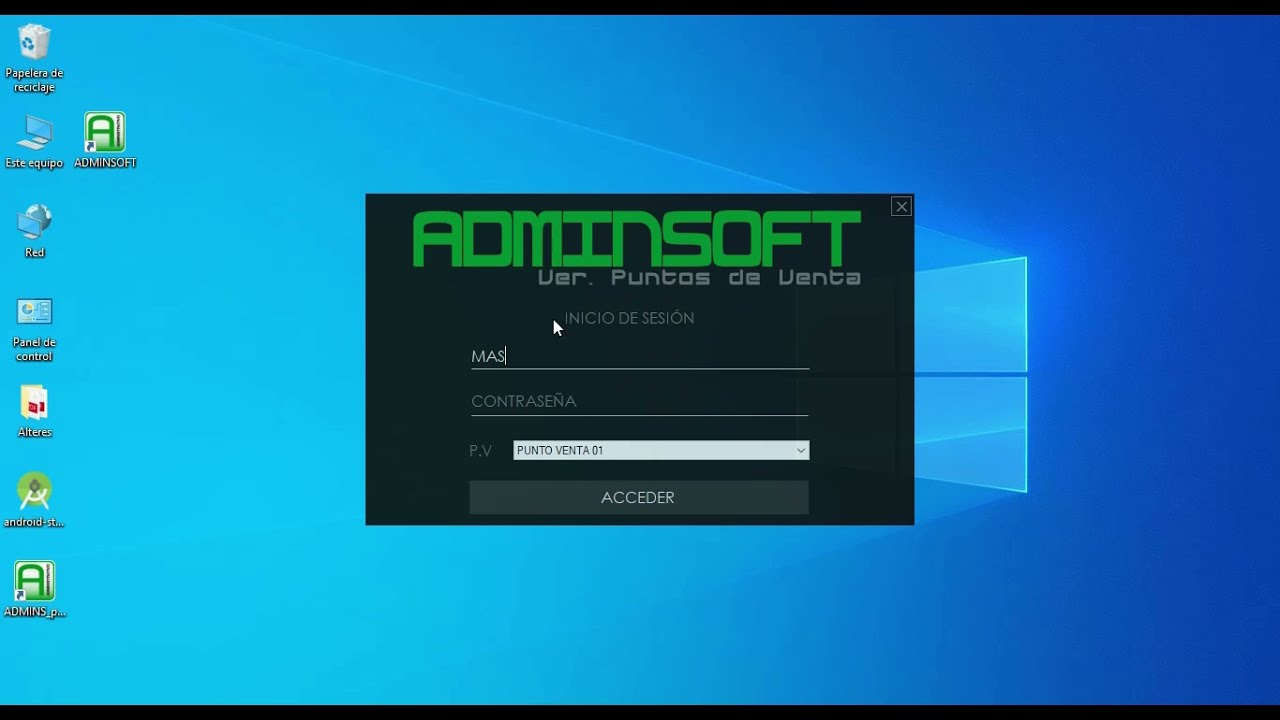Select the Este equipo desktop icon
Image resolution: width=1280 pixels, height=720 pixels.
click(x=34, y=141)
